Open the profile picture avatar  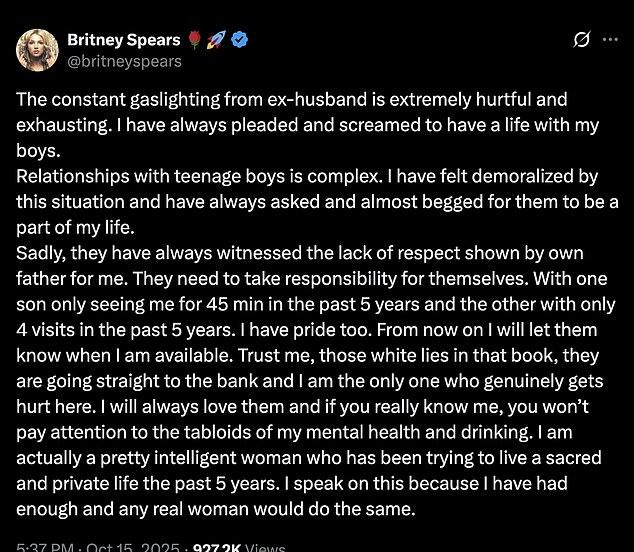[x=37, y=50]
